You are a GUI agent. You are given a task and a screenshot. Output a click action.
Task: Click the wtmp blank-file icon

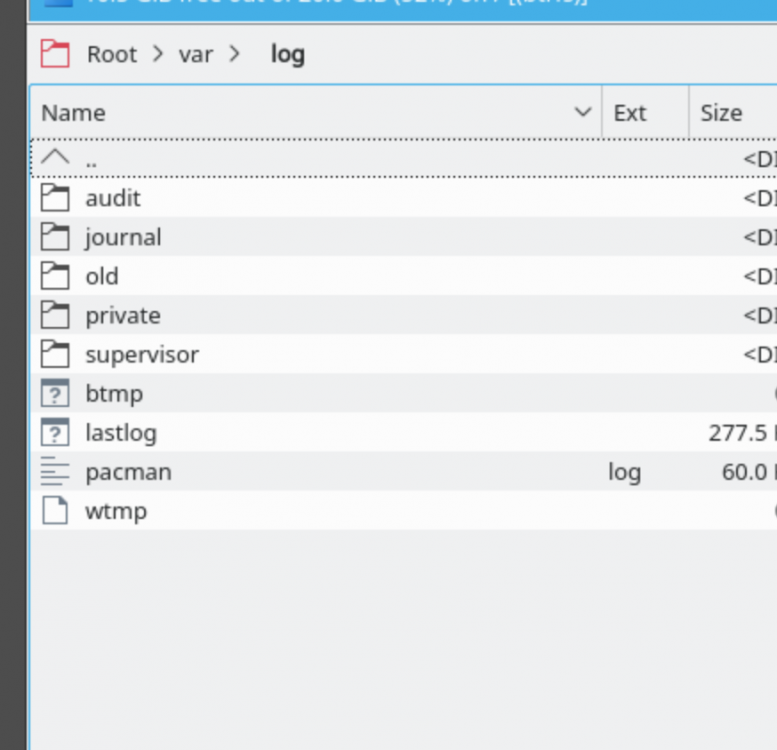click(x=55, y=511)
